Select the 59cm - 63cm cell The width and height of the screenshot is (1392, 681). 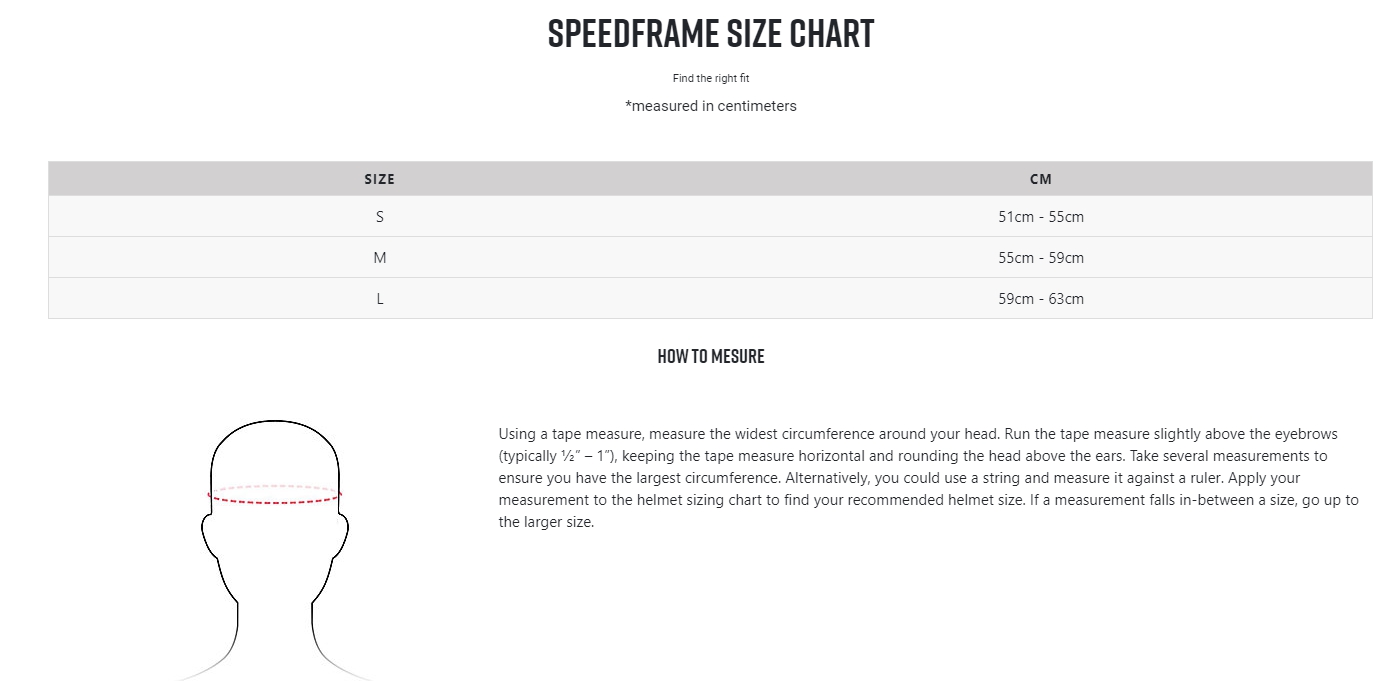pyautogui.click(x=1041, y=299)
